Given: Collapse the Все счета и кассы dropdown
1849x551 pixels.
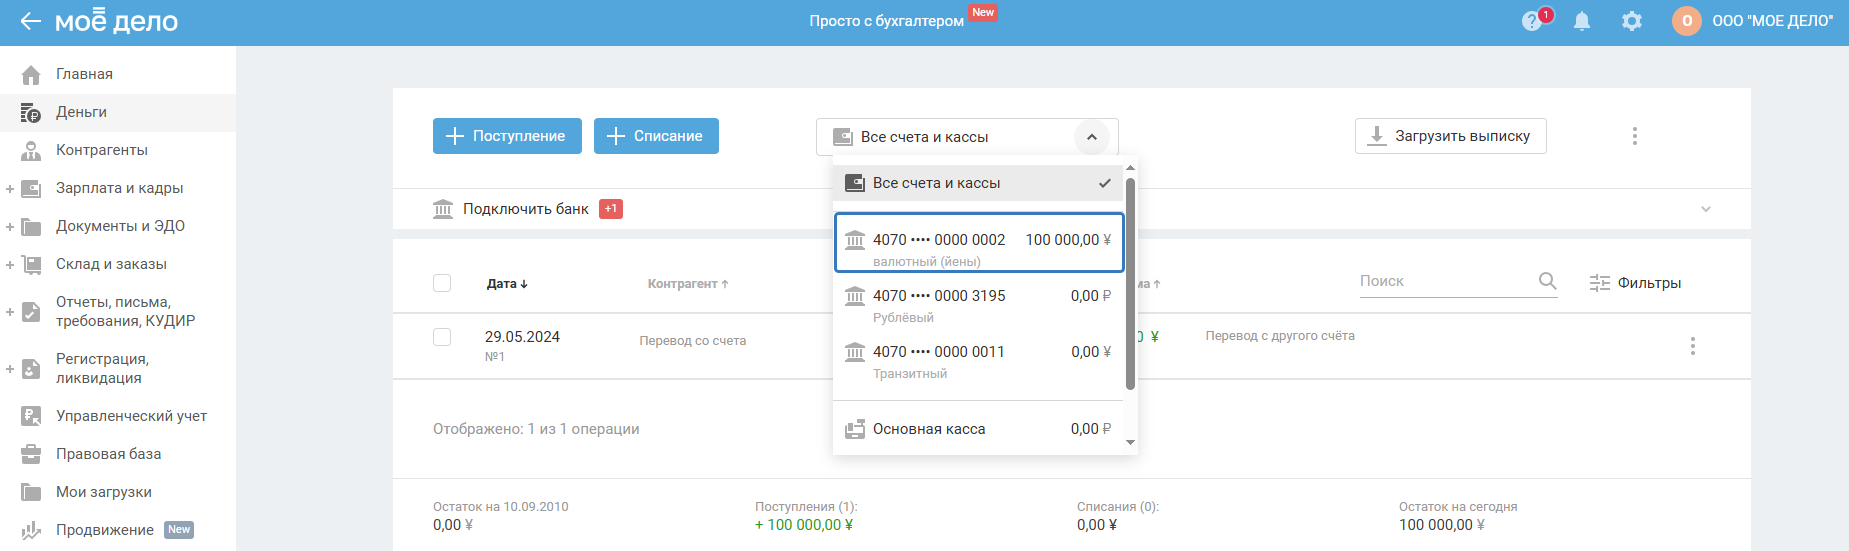Looking at the screenshot, I should tap(1092, 137).
